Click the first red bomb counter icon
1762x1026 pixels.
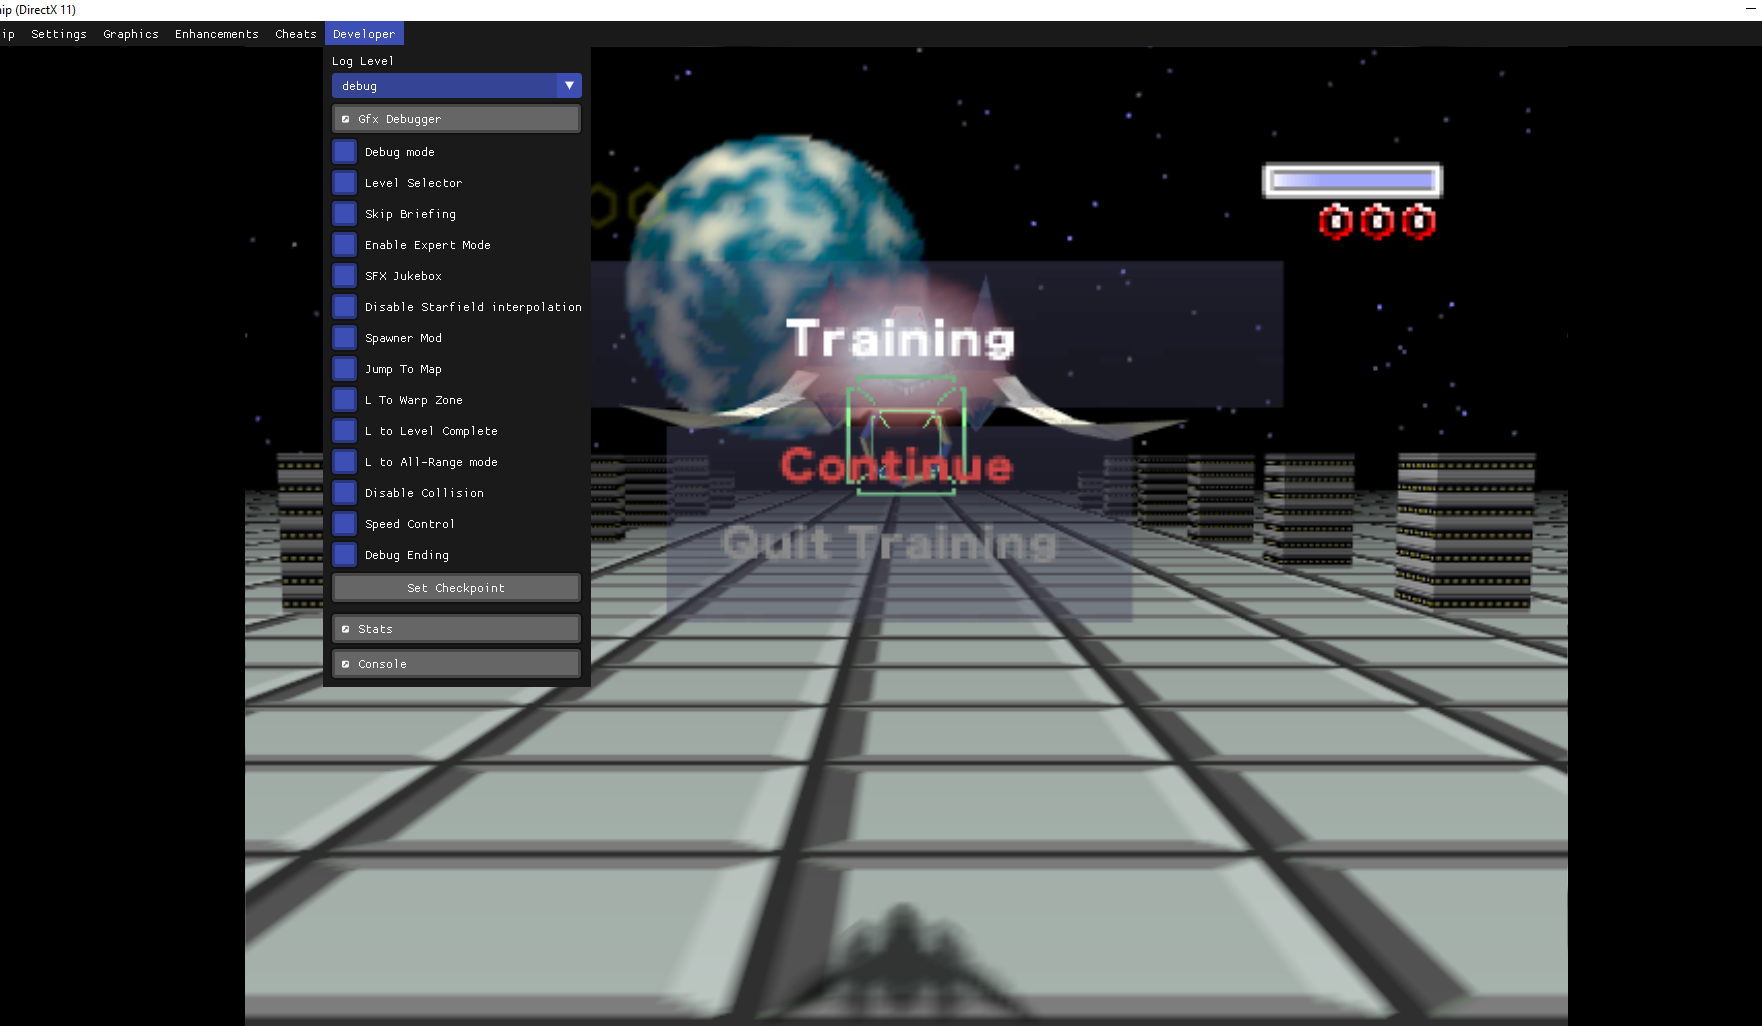pyautogui.click(x=1336, y=221)
